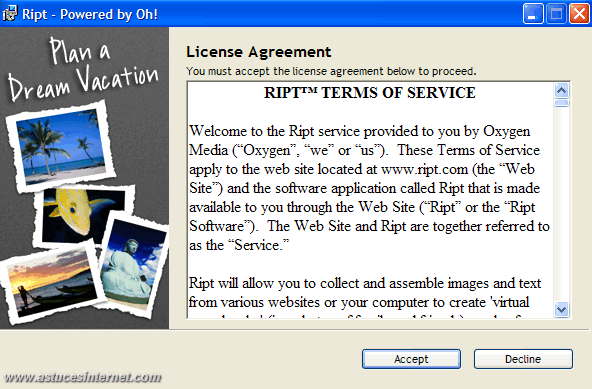Click the Decline button
The width and height of the screenshot is (592, 389).
pyautogui.click(x=523, y=359)
